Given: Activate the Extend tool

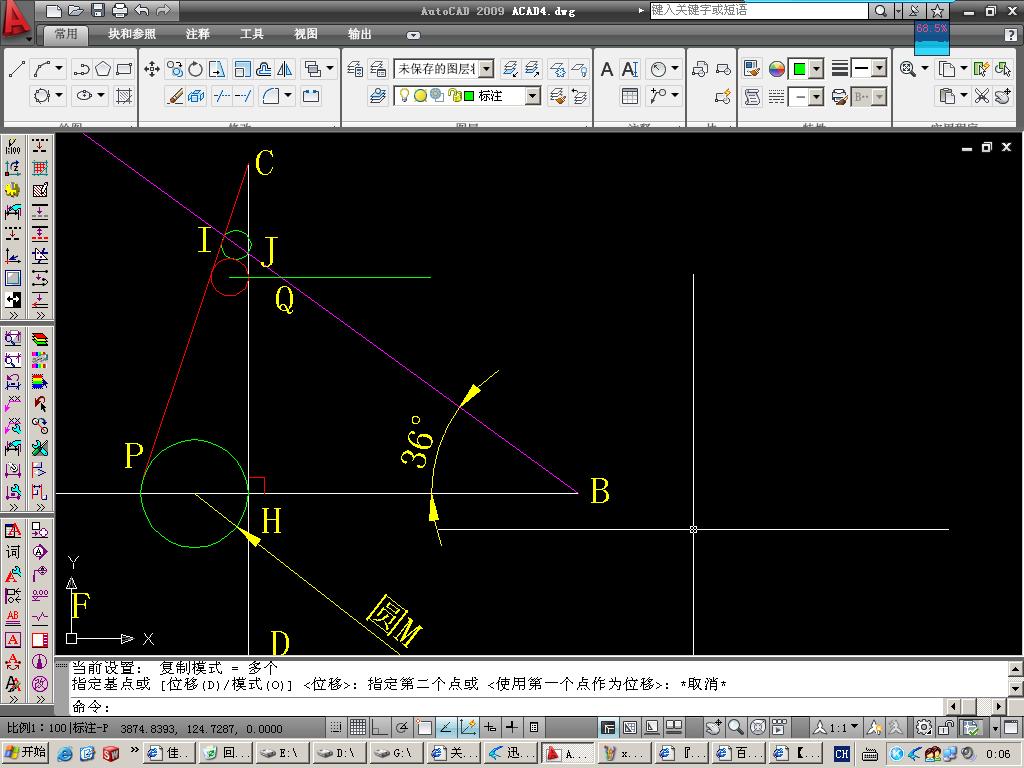Looking at the screenshot, I should pyautogui.click(x=243, y=97).
